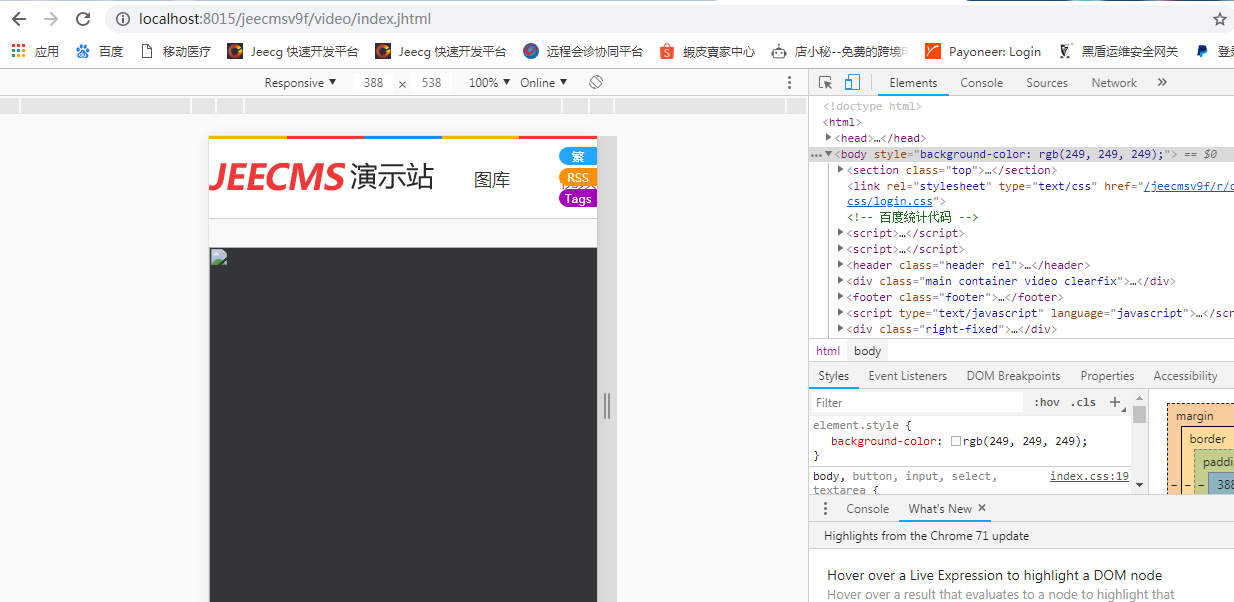Toggle the device toolbar icon
This screenshot has height=602, width=1234.
851,83
